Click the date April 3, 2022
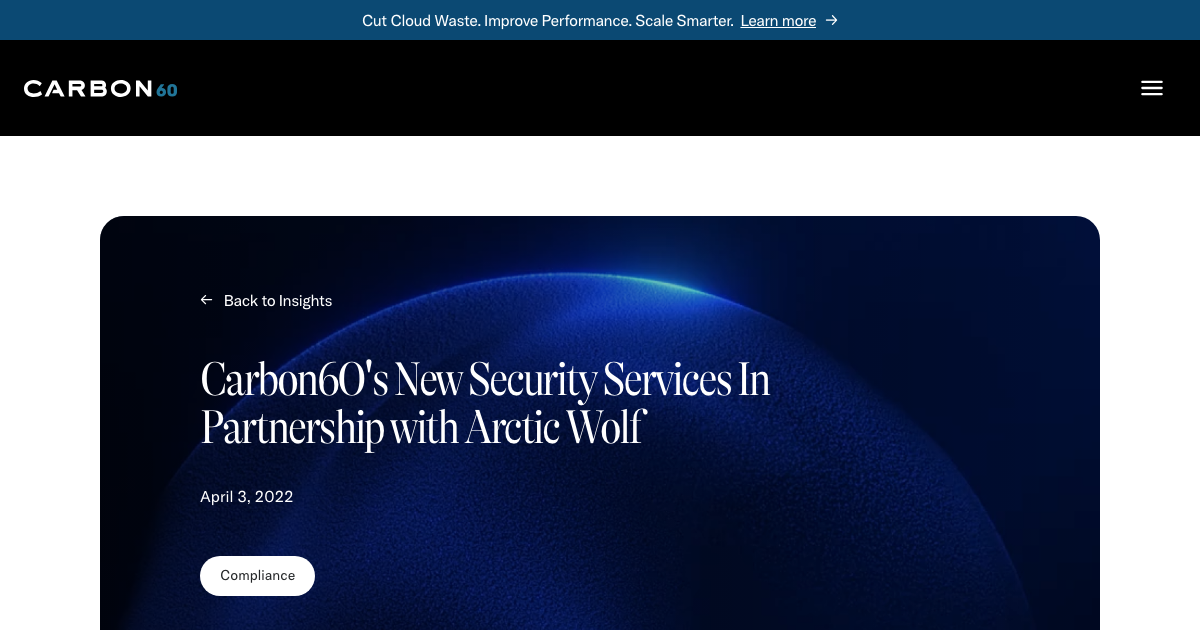 (x=246, y=497)
